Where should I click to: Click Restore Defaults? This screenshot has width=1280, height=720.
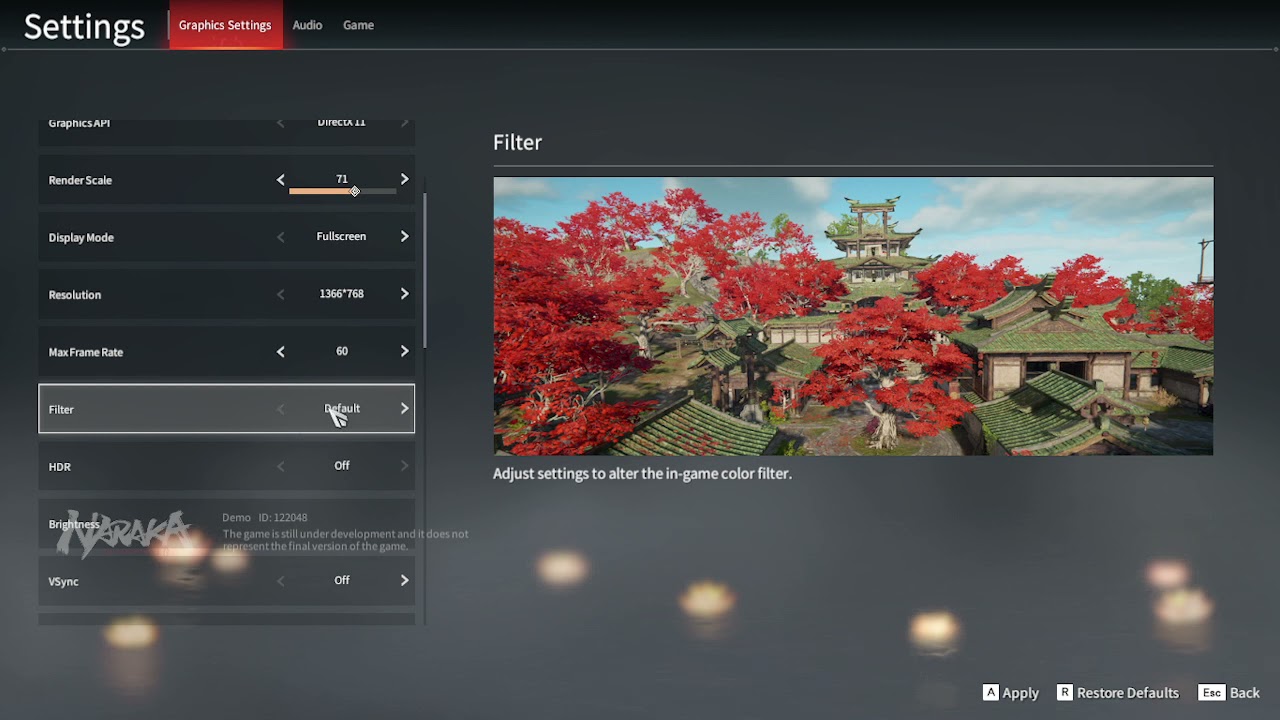[1118, 692]
